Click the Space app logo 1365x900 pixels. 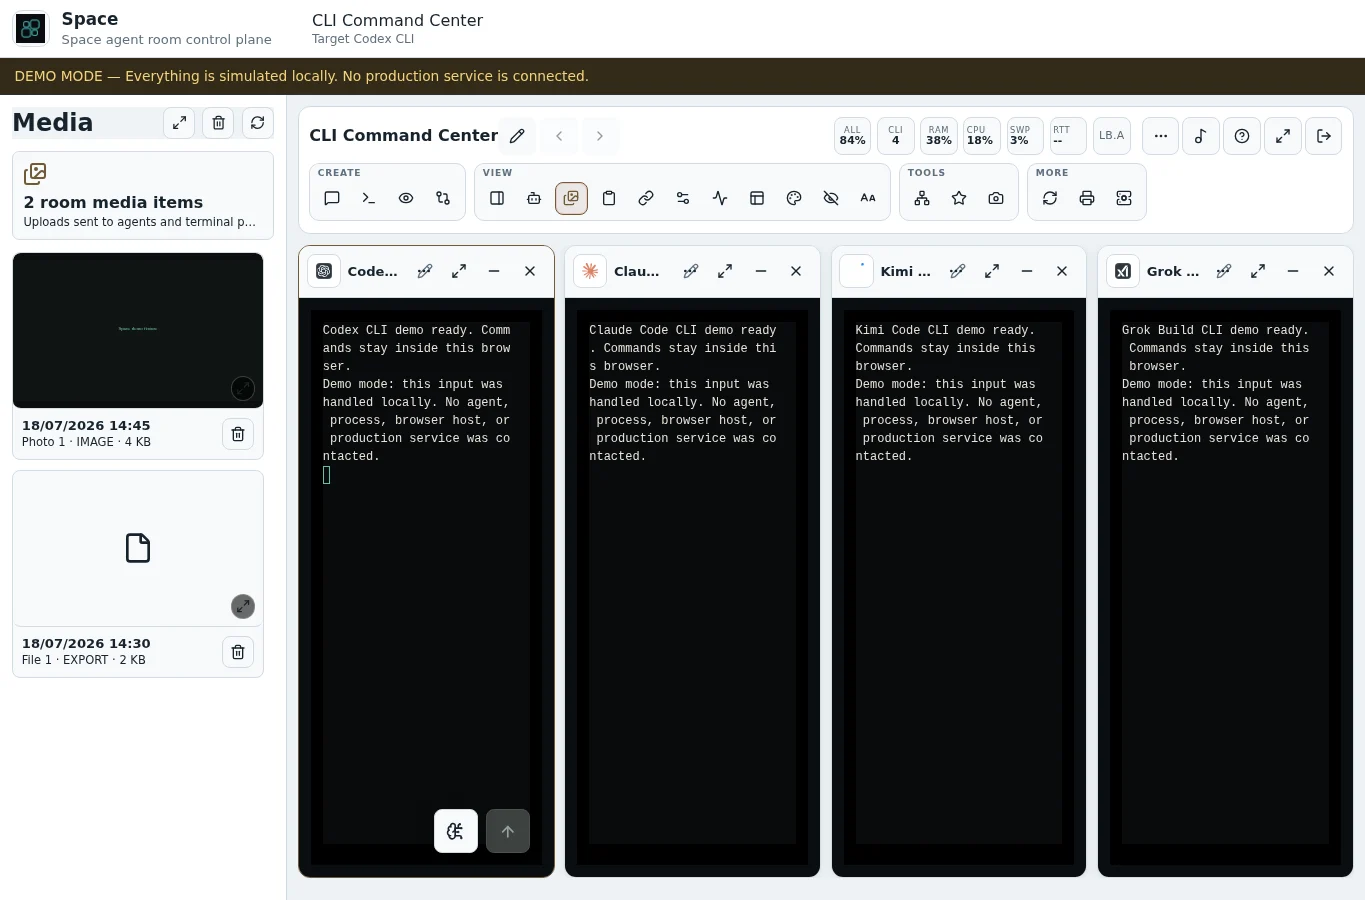tap(31, 28)
